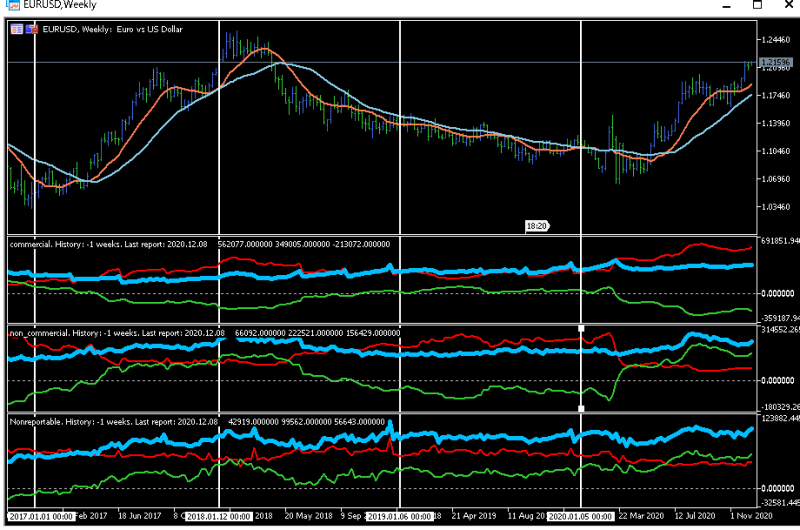Click the EURUSD chart window title icon

pyautogui.click(x=13, y=5)
